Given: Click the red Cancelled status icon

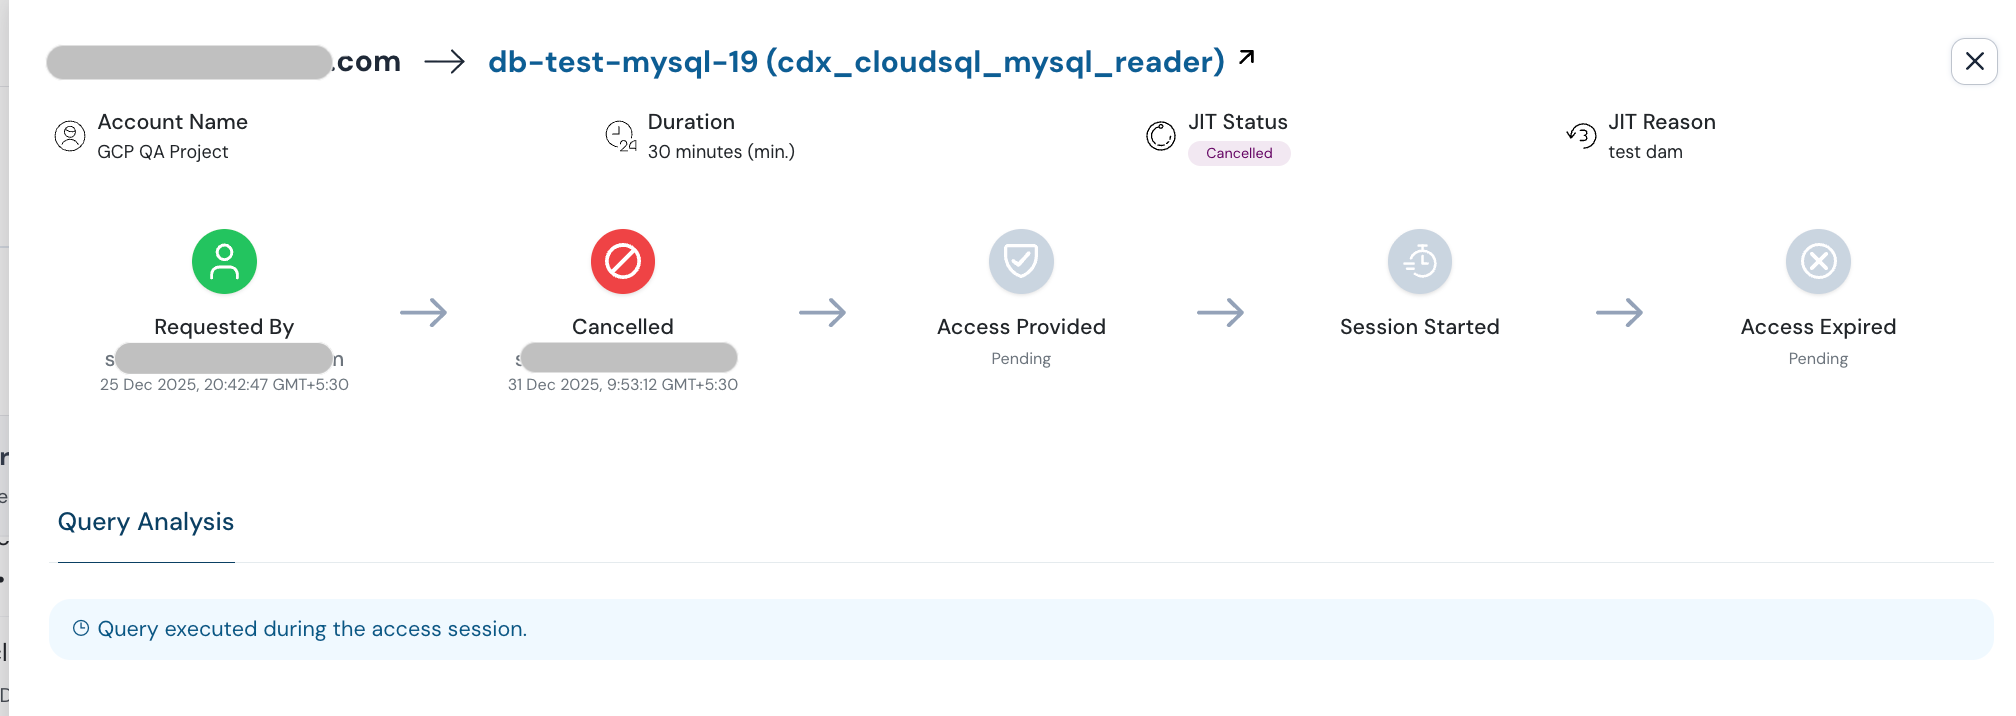Looking at the screenshot, I should [x=622, y=262].
